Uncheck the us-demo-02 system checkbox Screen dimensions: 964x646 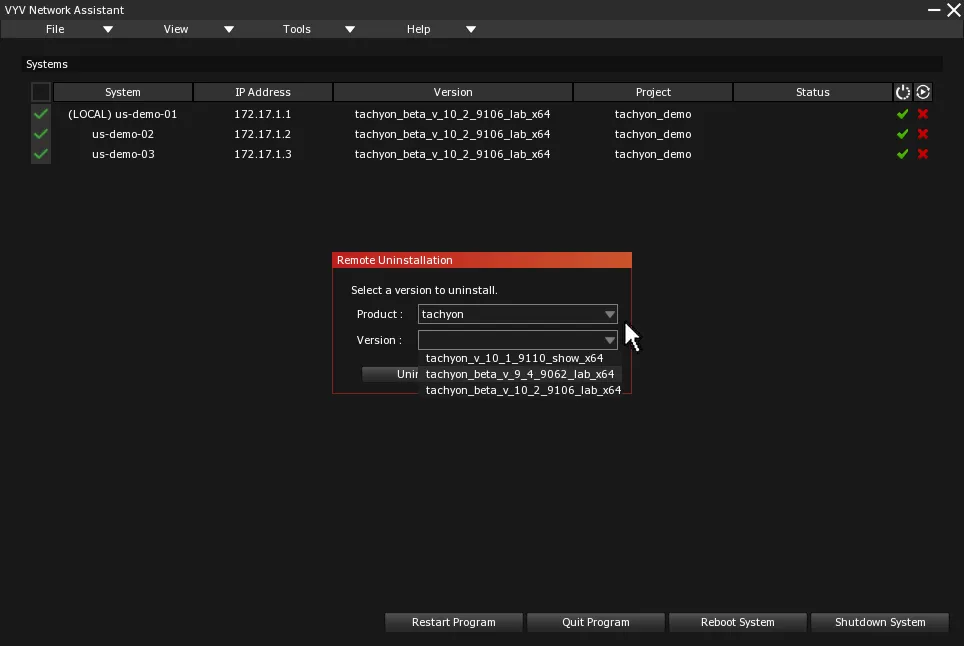point(41,134)
